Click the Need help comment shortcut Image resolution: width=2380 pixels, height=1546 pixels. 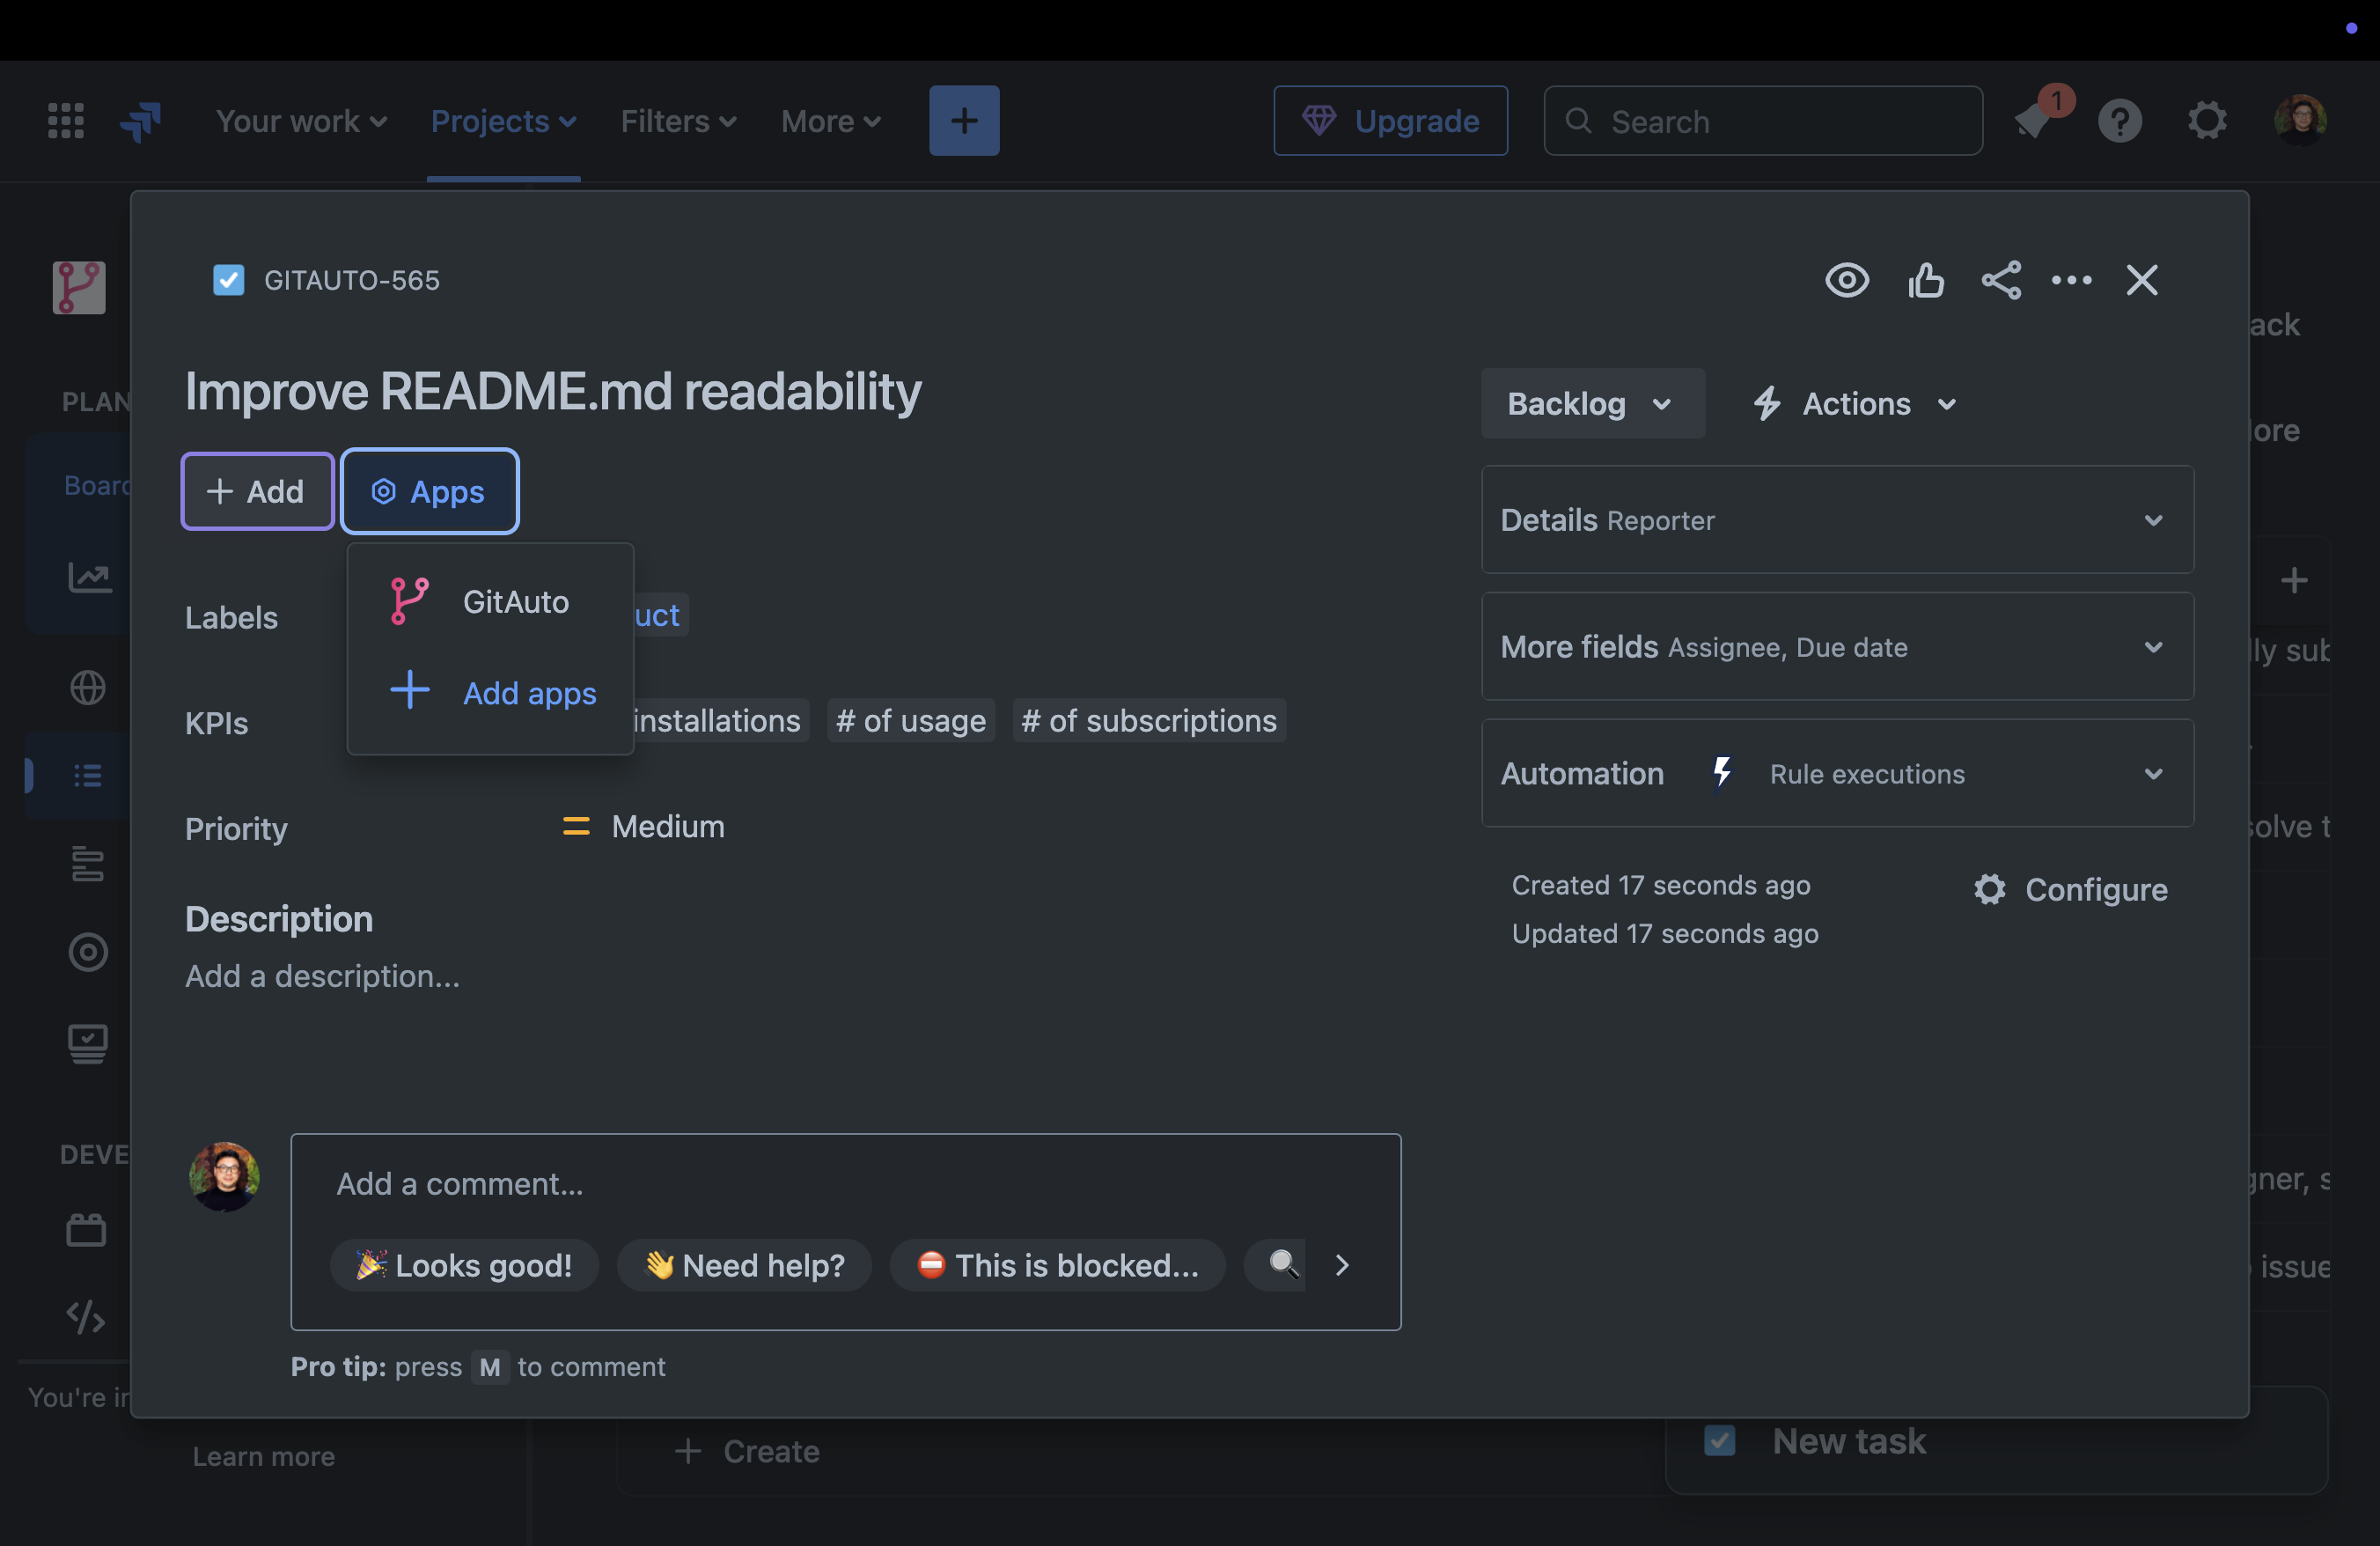pyautogui.click(x=744, y=1263)
